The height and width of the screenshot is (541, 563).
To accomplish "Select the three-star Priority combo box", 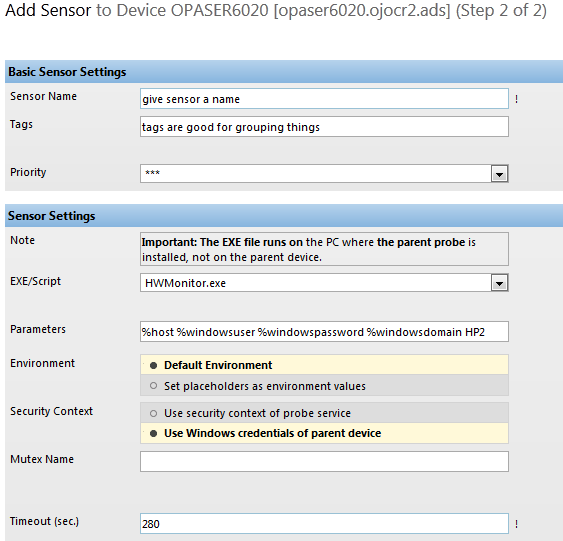I will 324,174.
